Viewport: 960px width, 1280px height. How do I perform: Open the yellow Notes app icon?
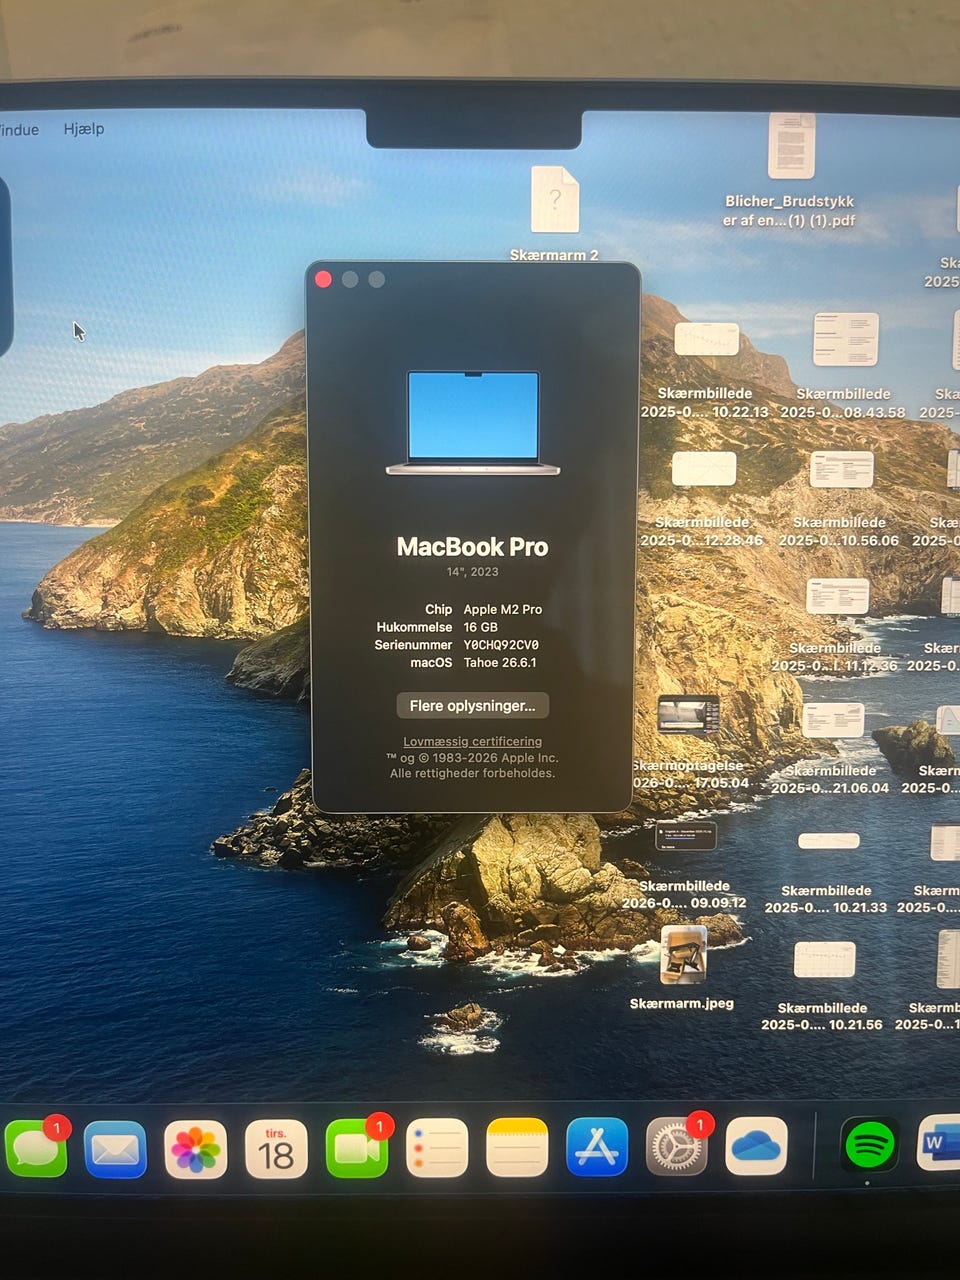pyautogui.click(x=517, y=1148)
